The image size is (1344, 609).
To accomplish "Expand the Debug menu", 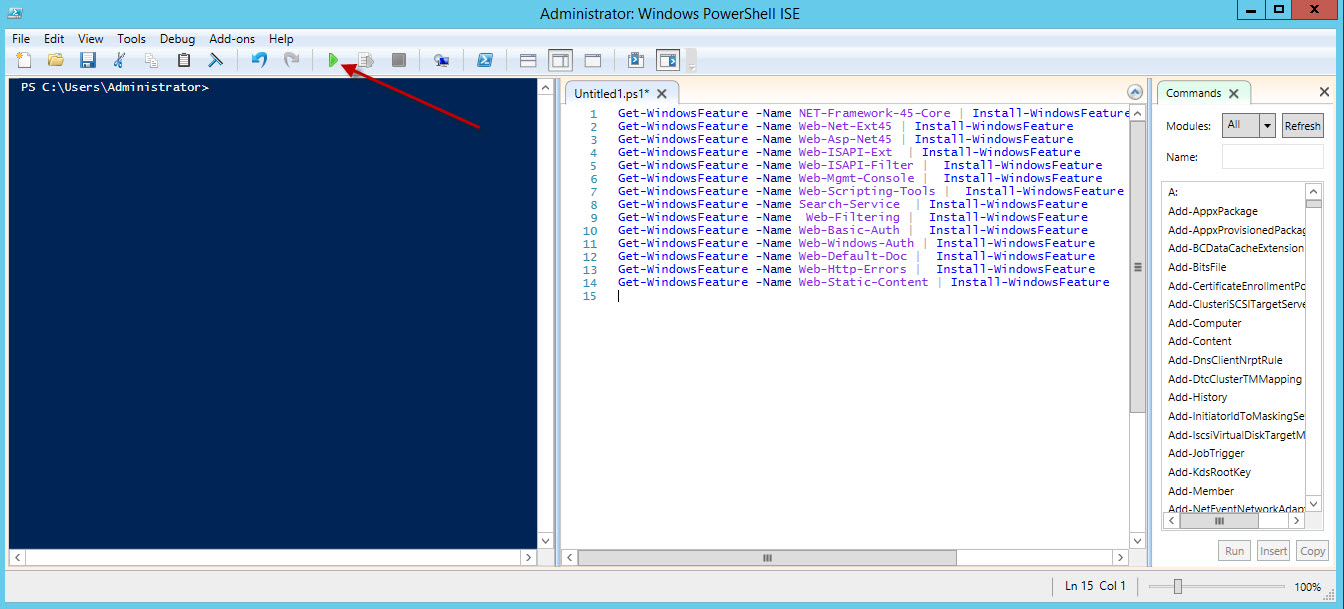I will 177,39.
